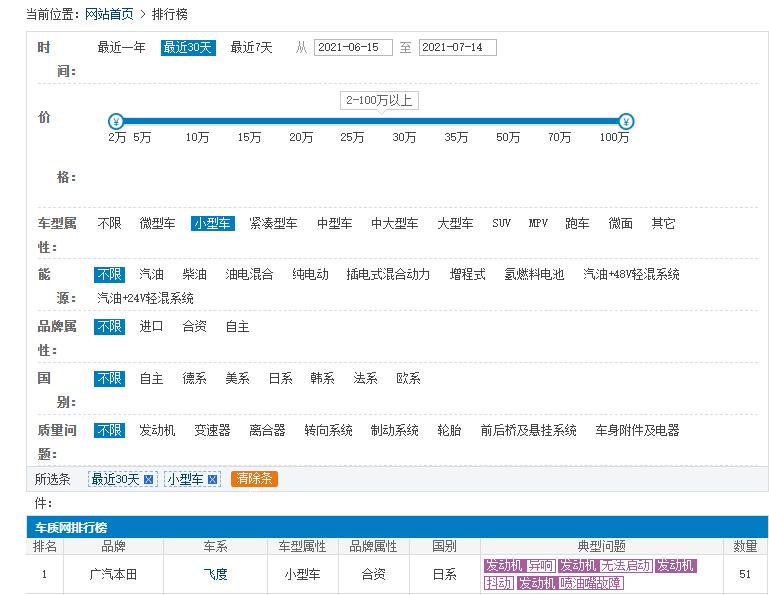This screenshot has width=769, height=595.
Task: Choose SUV vehicle type filter
Action: click(x=501, y=224)
